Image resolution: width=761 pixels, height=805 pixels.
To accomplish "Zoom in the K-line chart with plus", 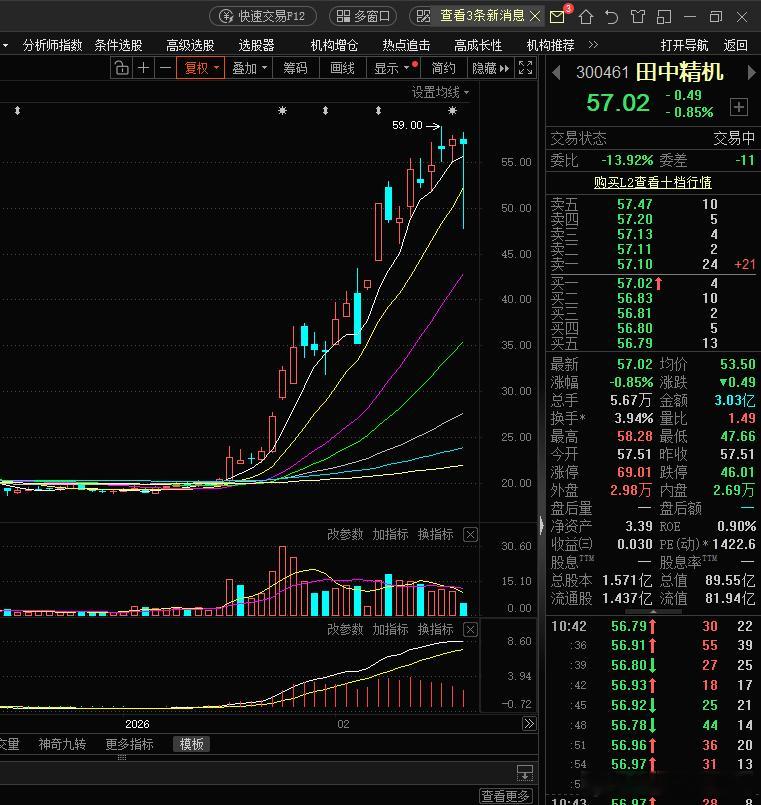I will coord(144,68).
